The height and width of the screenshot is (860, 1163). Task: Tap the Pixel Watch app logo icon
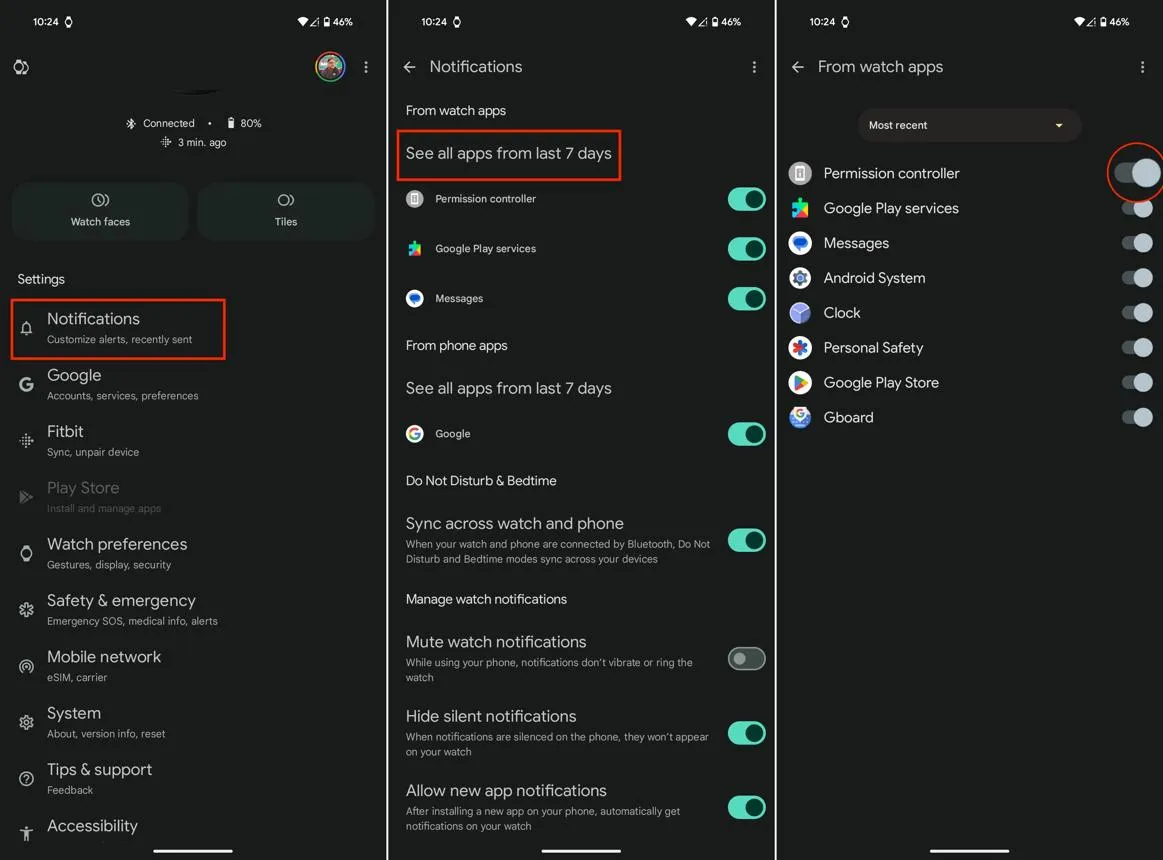[x=21, y=68]
